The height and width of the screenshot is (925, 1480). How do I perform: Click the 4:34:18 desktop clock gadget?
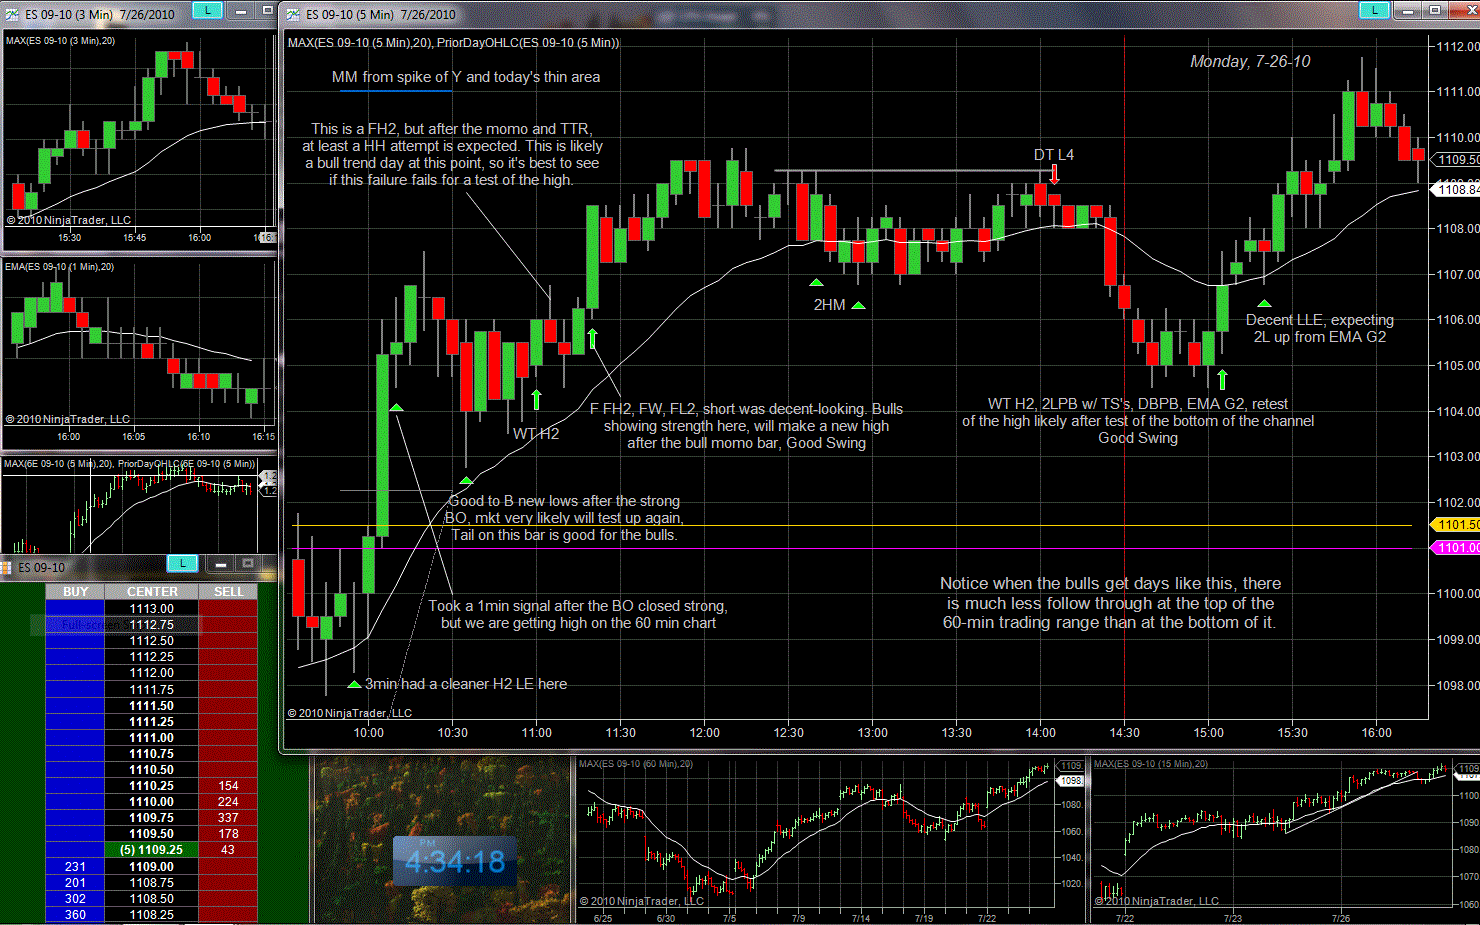455,861
